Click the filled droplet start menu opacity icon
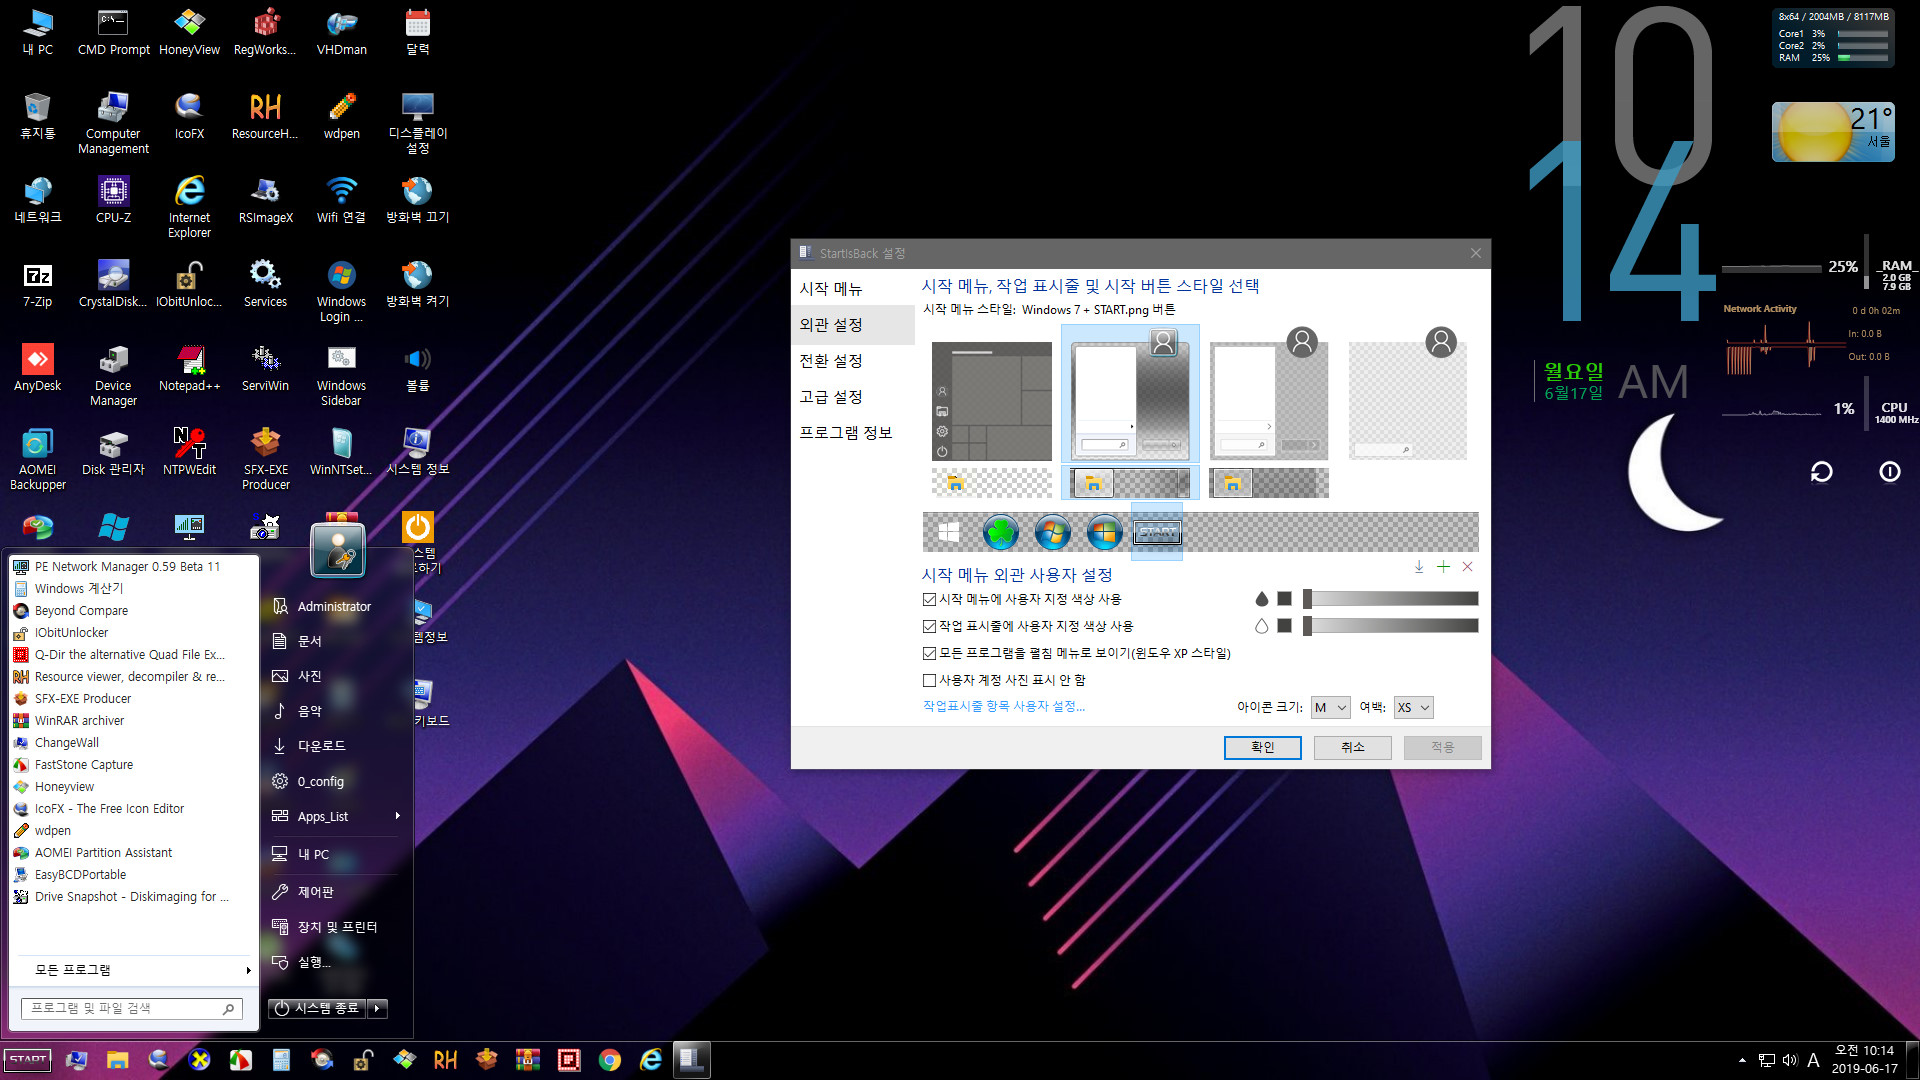 pos(1261,599)
